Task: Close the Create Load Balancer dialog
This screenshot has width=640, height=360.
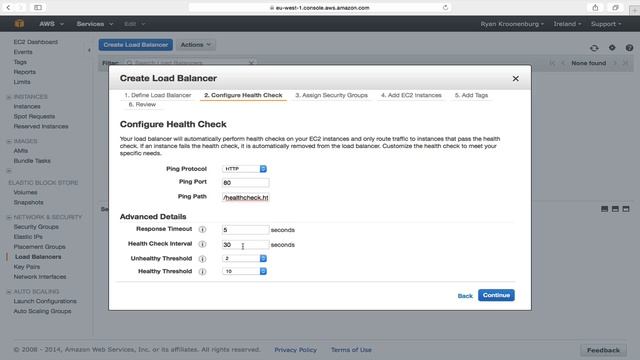Action: click(x=516, y=78)
